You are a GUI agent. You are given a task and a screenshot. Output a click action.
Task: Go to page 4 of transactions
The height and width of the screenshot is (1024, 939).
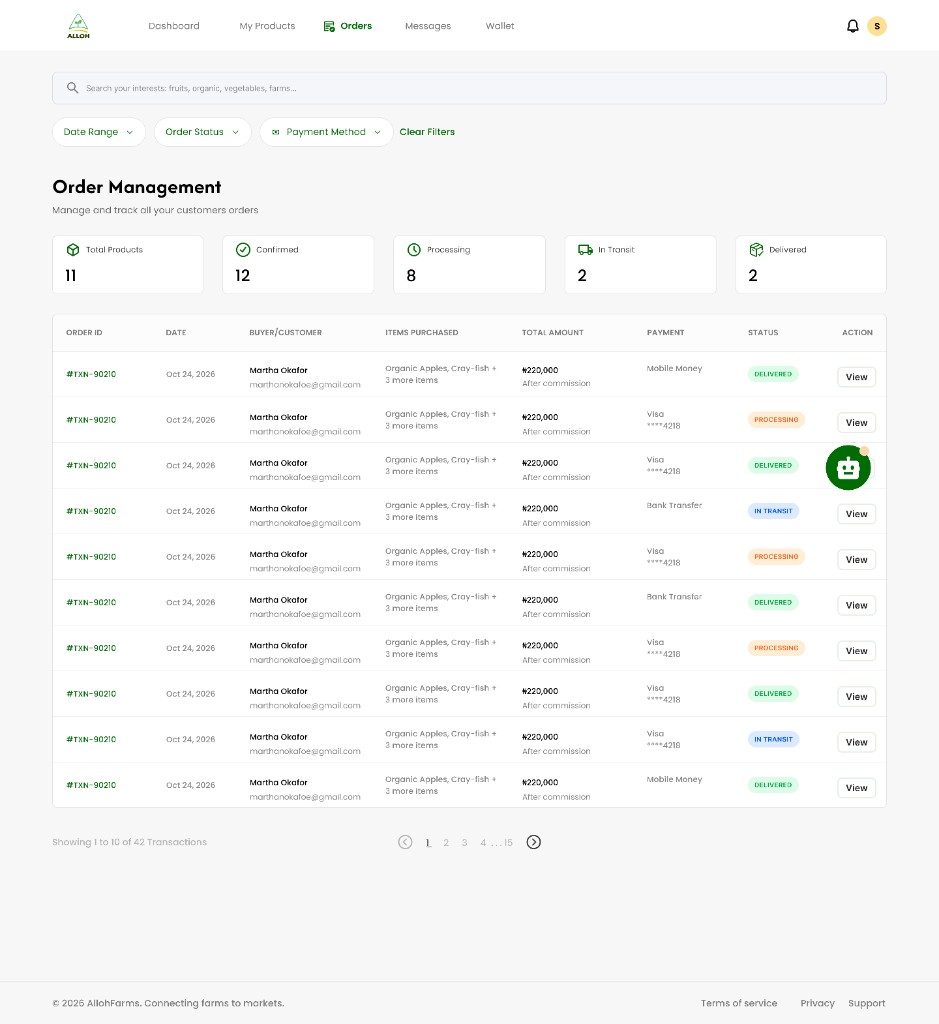[x=483, y=842]
